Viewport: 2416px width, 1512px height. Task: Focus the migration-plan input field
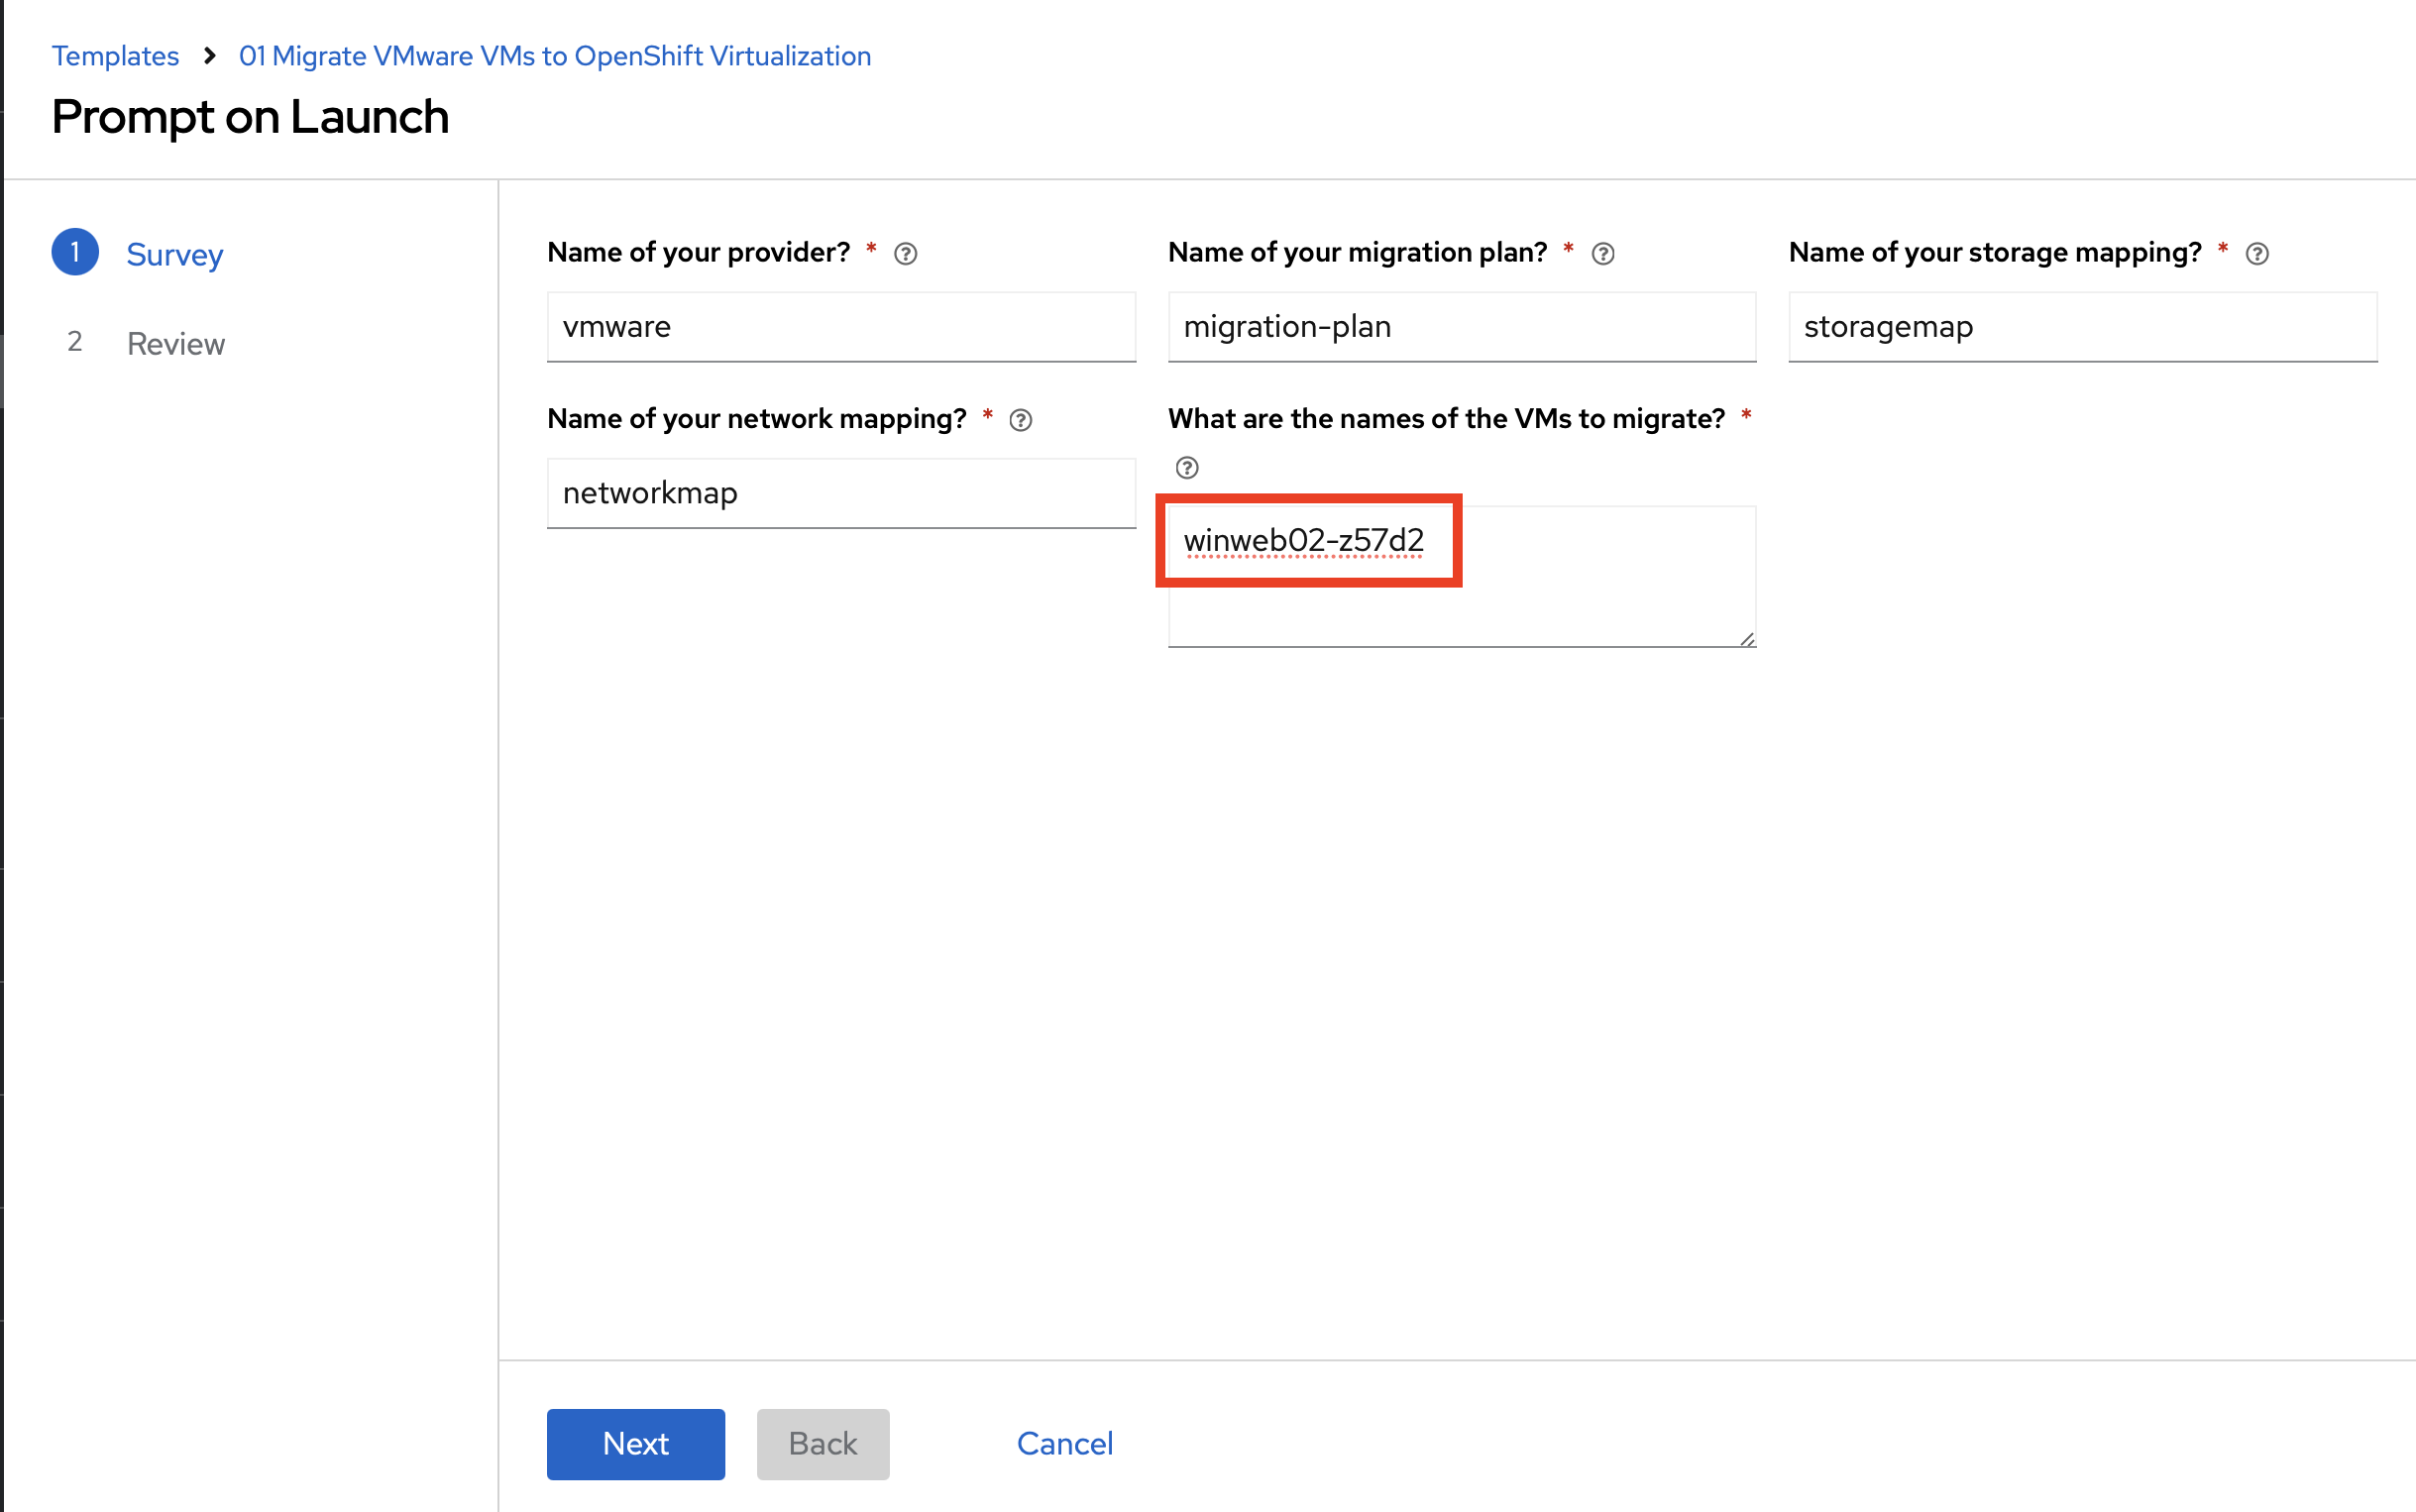[x=1462, y=327]
